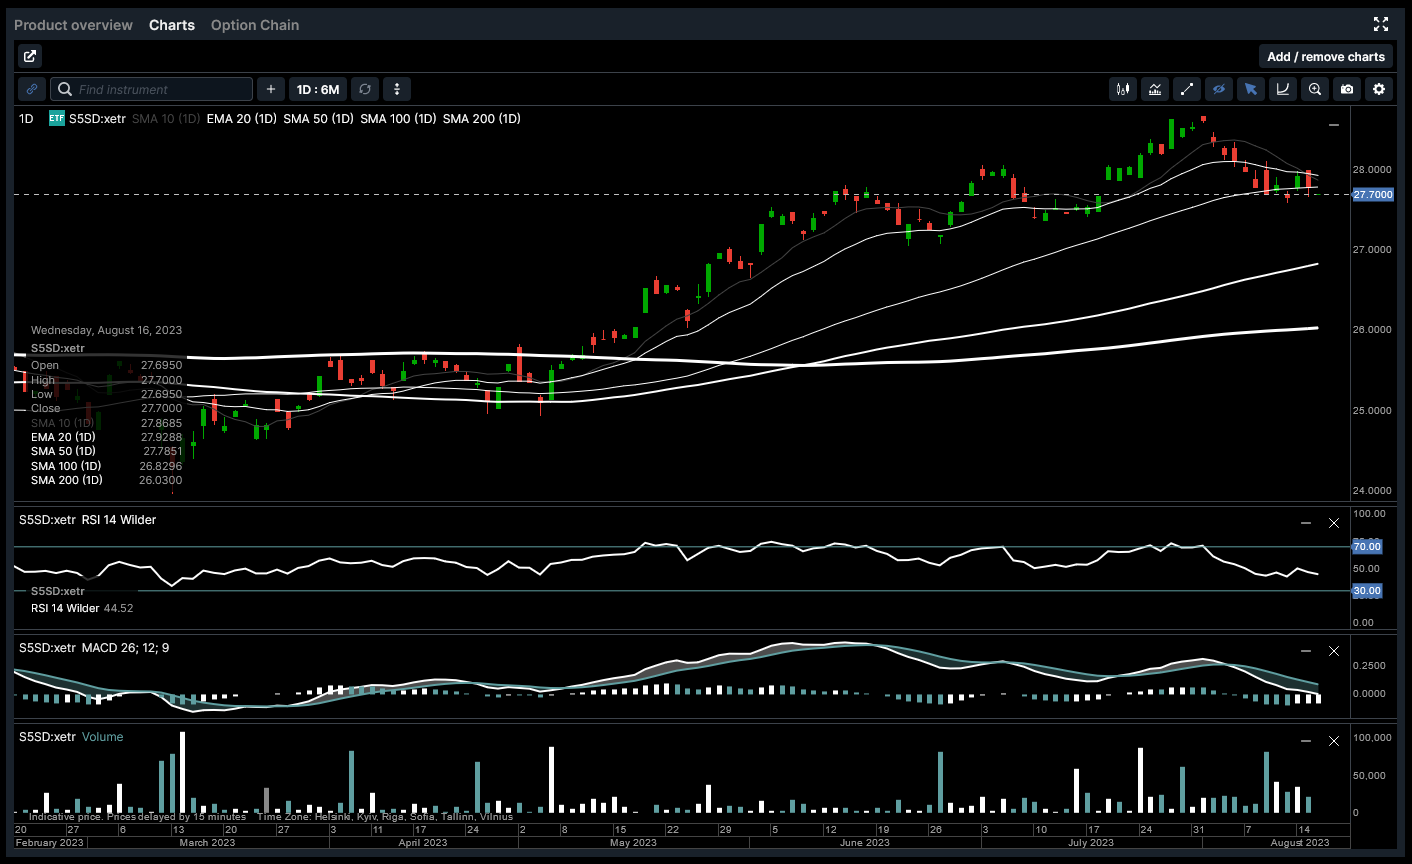The image size is (1412, 864).
Task: Minimize the RSI 14 Wilder pane
Action: (x=1305, y=523)
